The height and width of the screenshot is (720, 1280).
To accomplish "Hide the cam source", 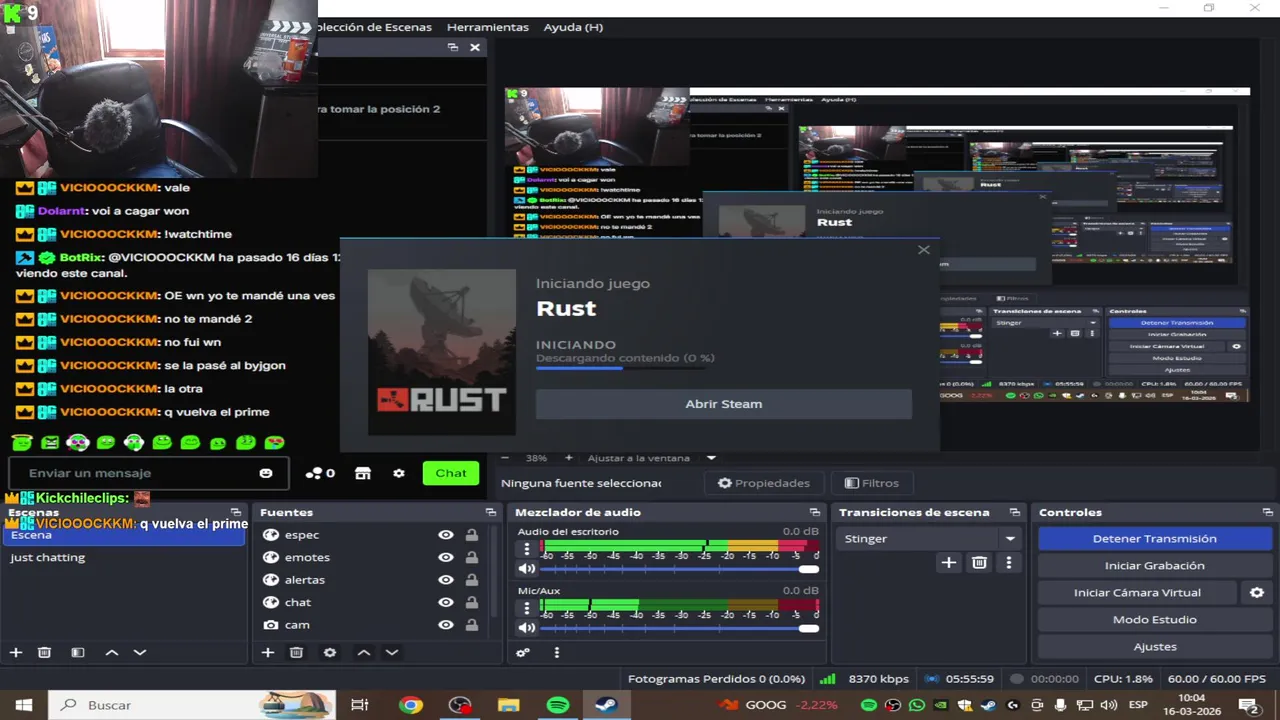I will point(446,625).
